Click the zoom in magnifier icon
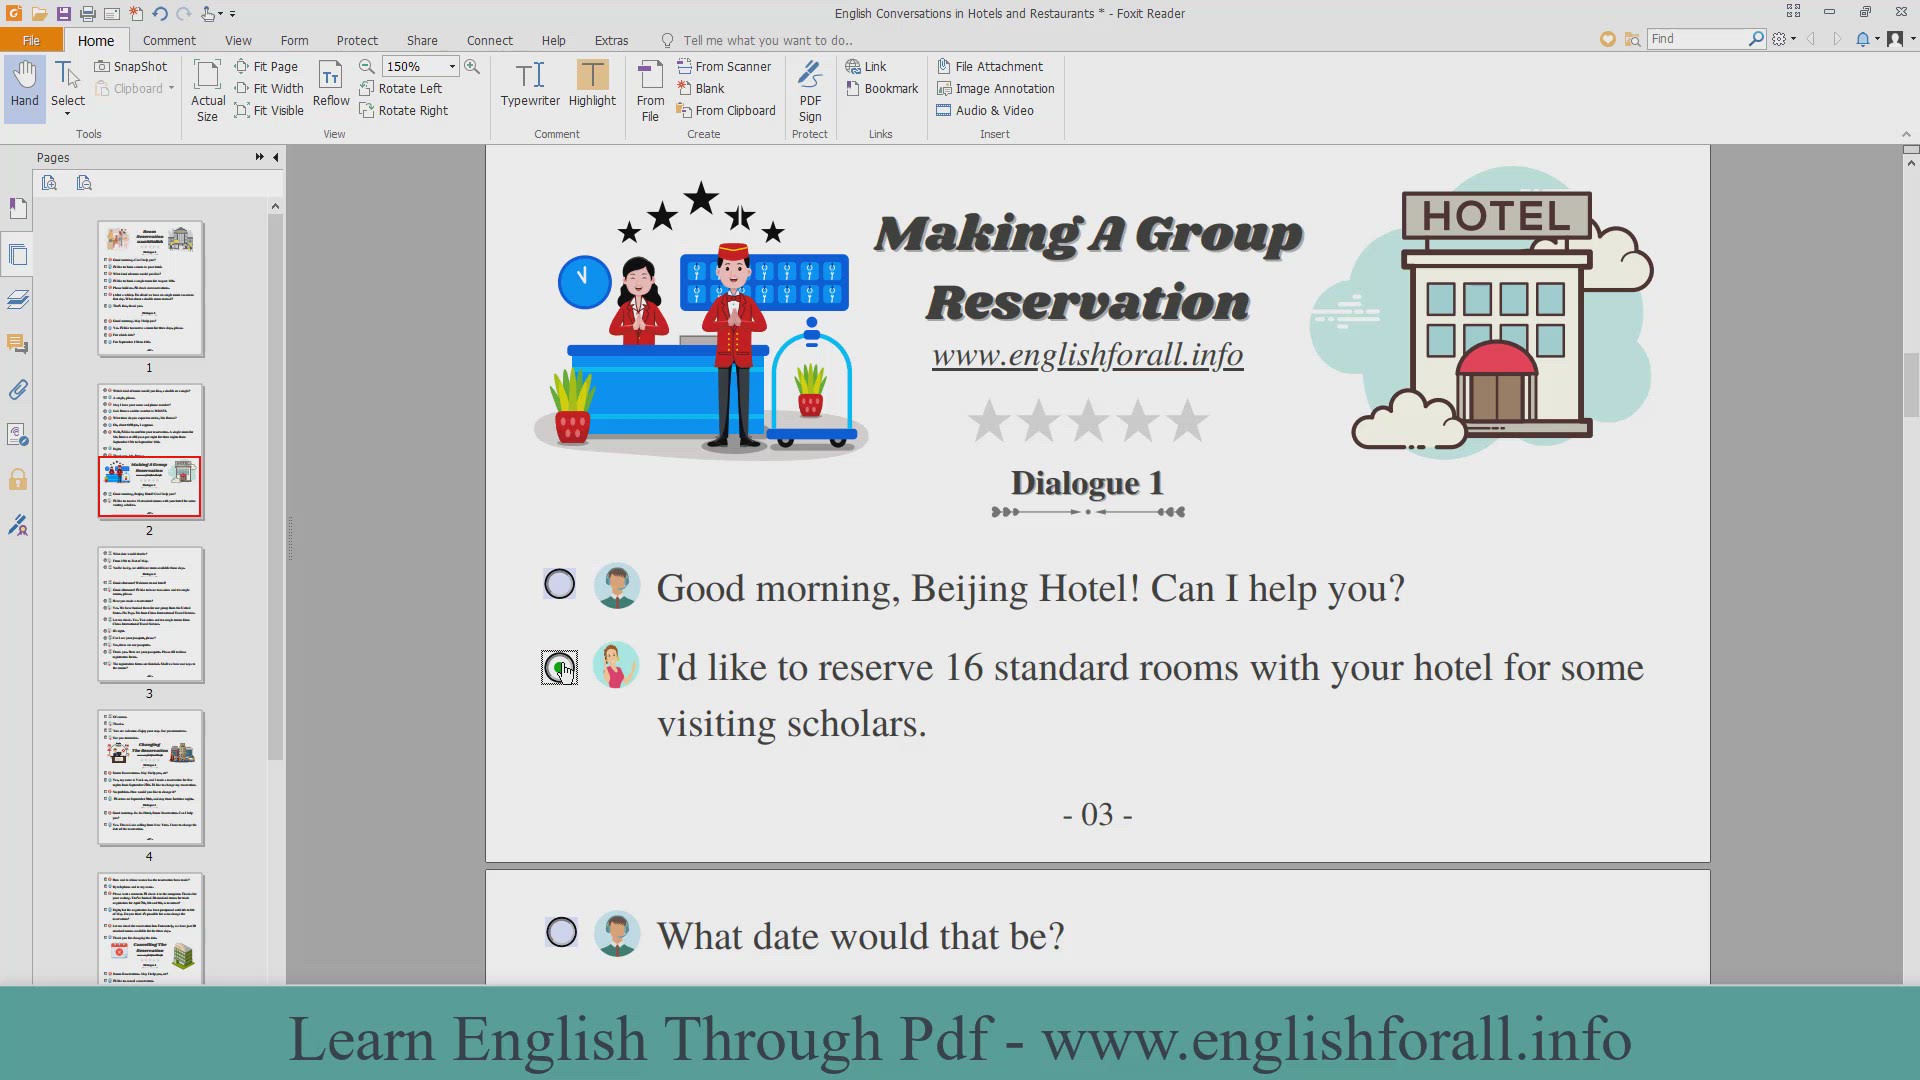 (472, 66)
